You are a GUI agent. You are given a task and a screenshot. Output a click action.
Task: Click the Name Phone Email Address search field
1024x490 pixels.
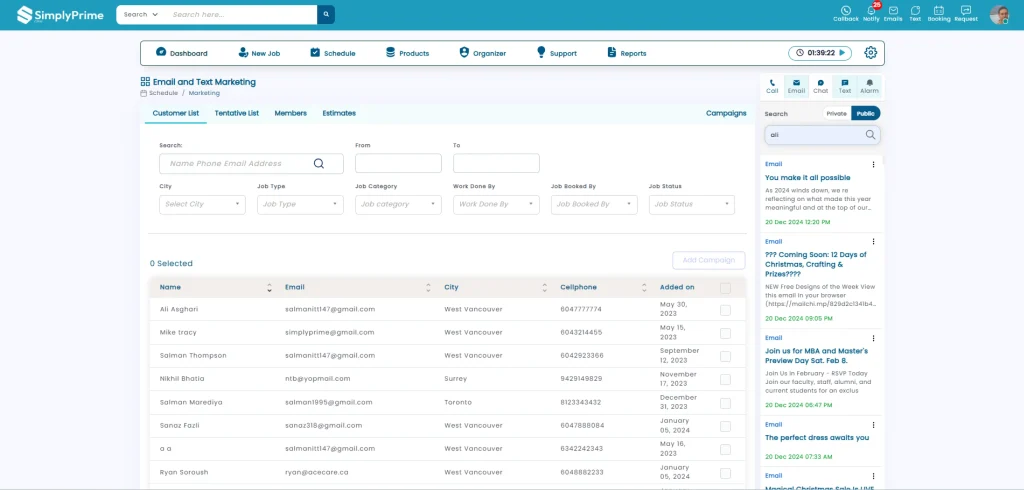coord(251,163)
